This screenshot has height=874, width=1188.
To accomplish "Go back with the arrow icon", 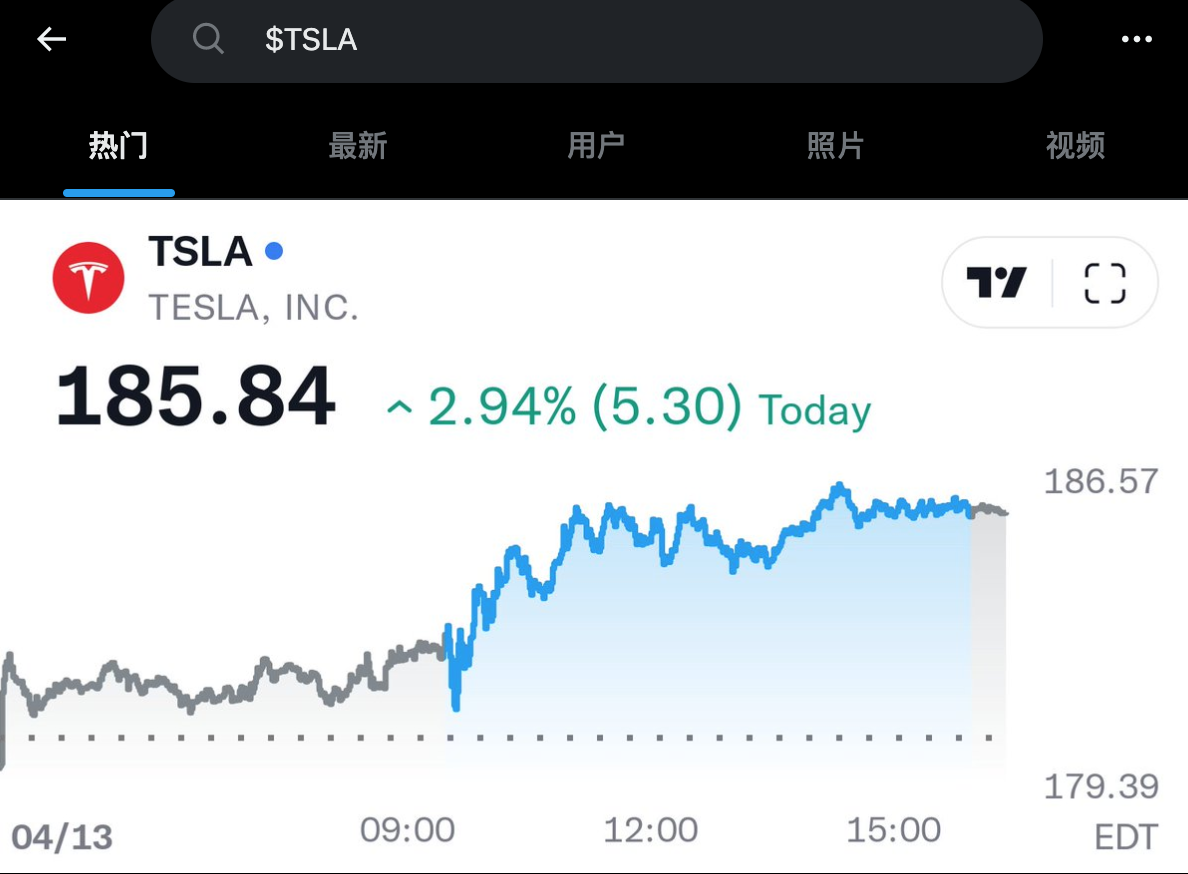I will 50,39.
